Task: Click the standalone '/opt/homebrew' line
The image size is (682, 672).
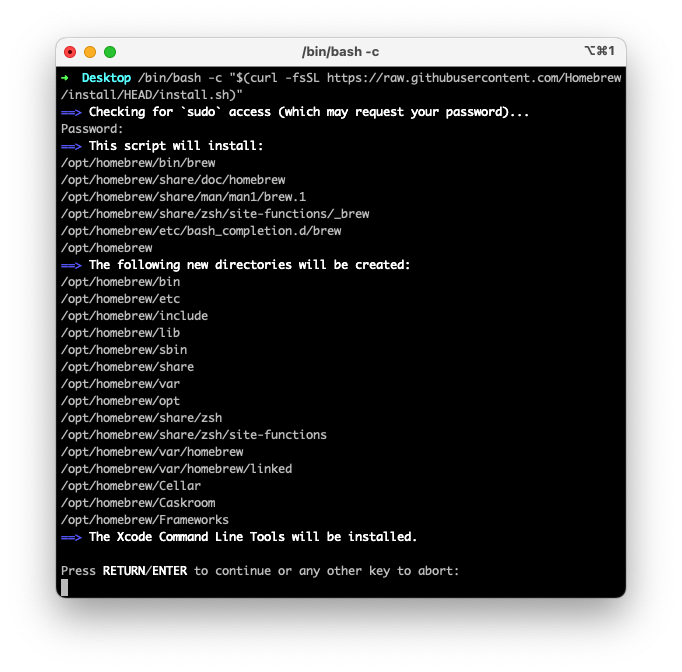Action: point(107,247)
